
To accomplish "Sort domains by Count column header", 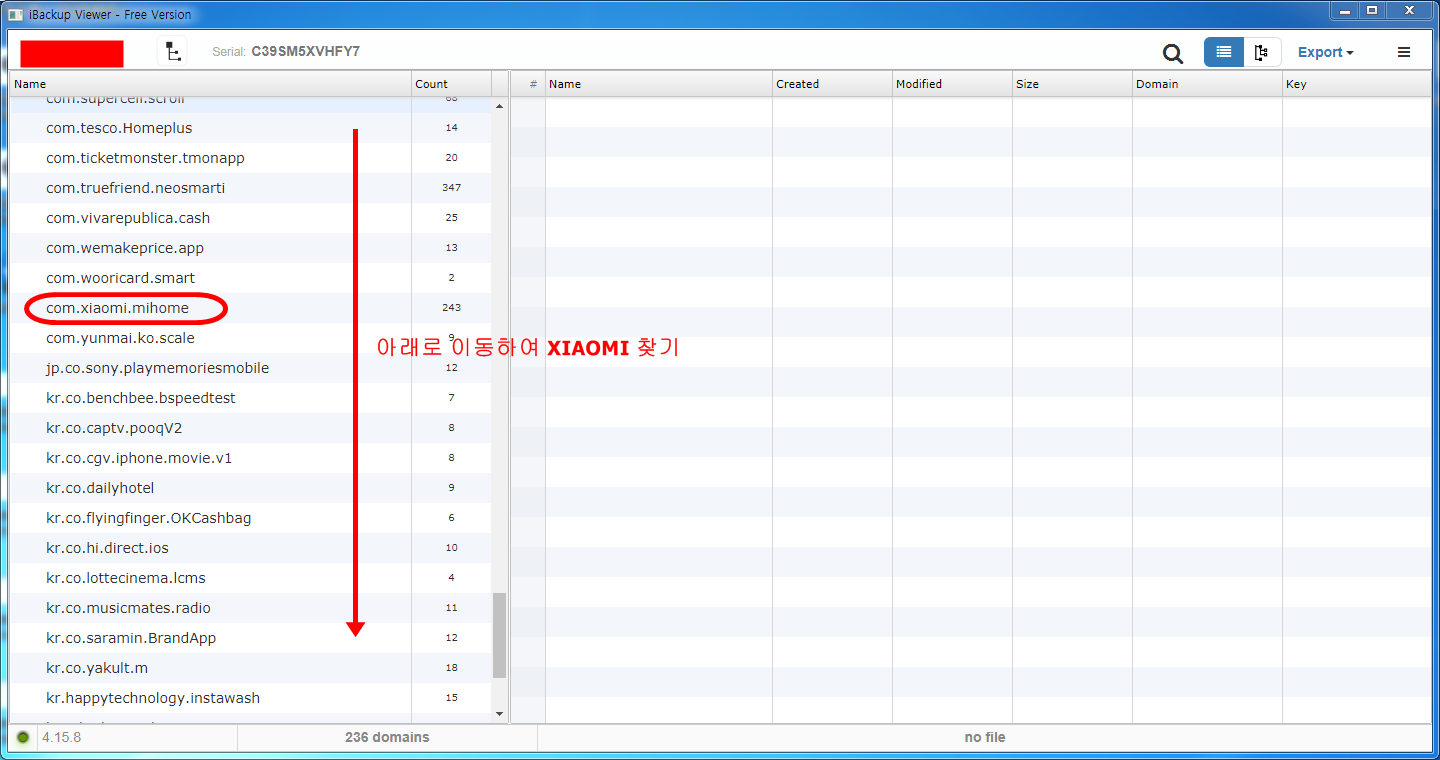I will (x=451, y=84).
